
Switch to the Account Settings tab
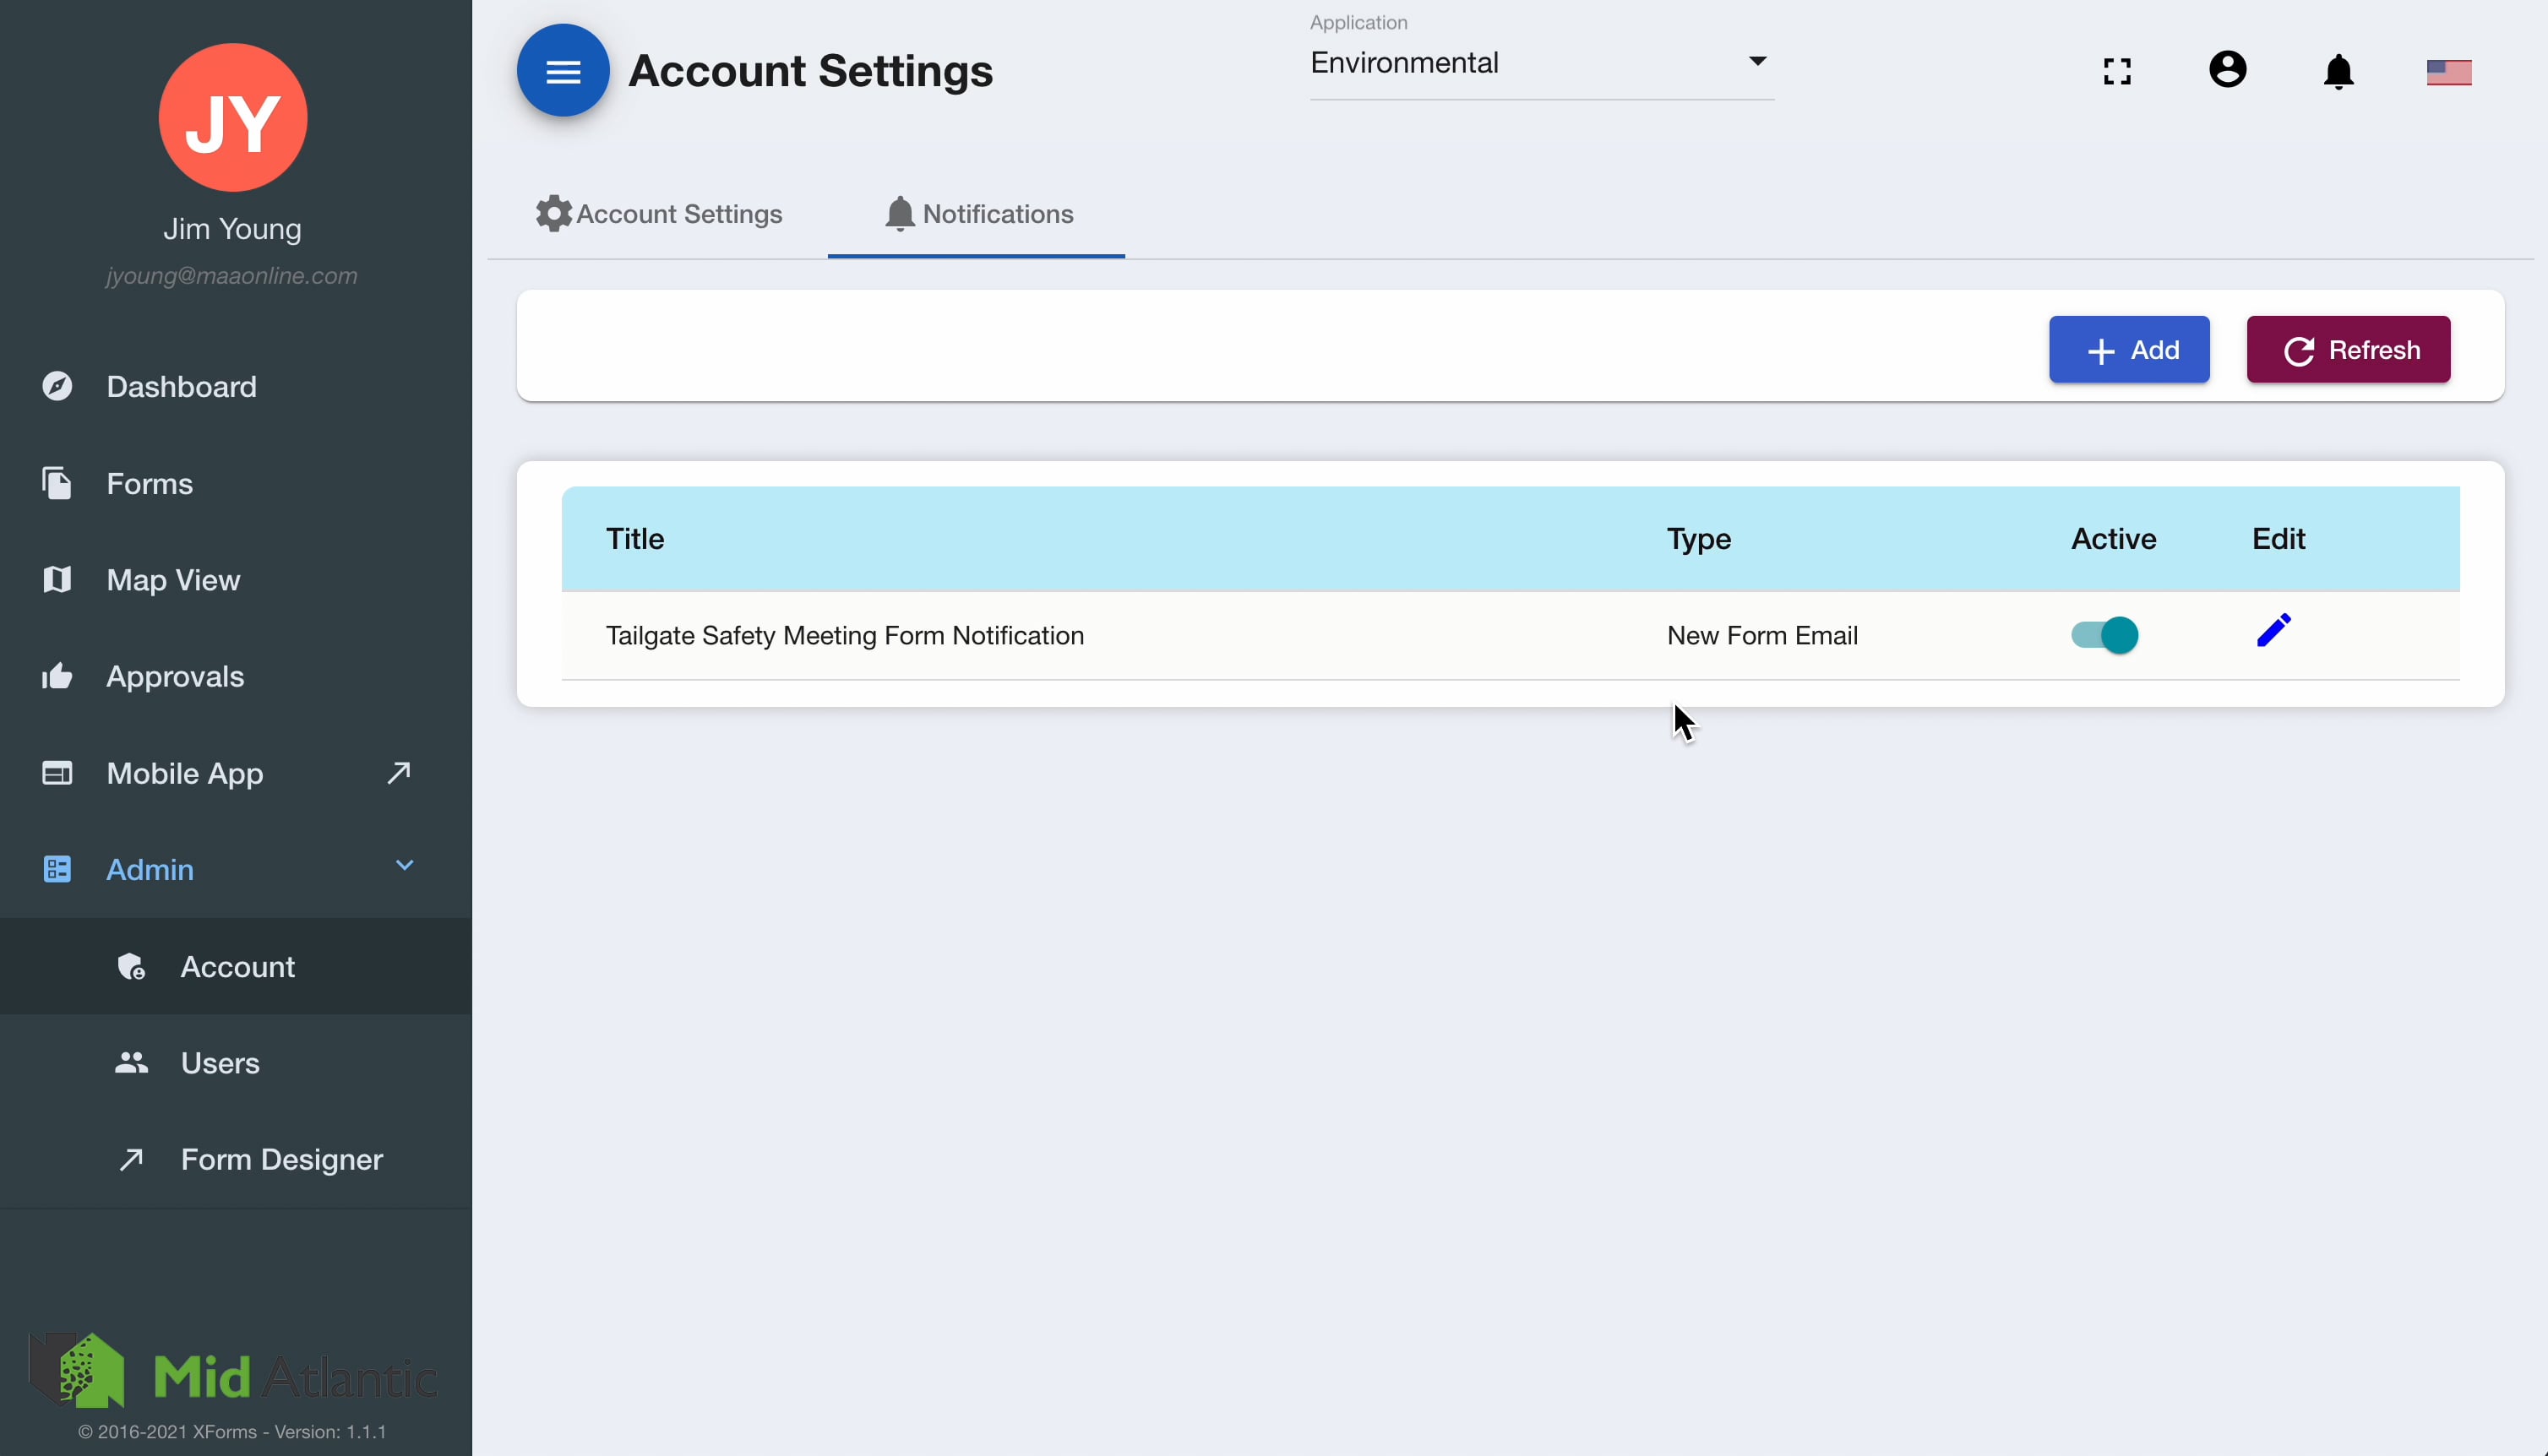659,214
